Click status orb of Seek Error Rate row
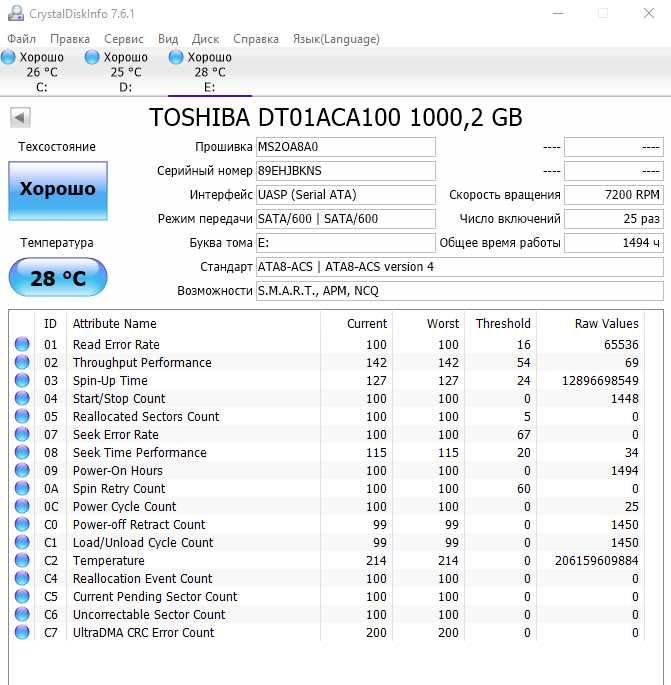Image resolution: width=671 pixels, height=685 pixels. pyautogui.click(x=22, y=434)
